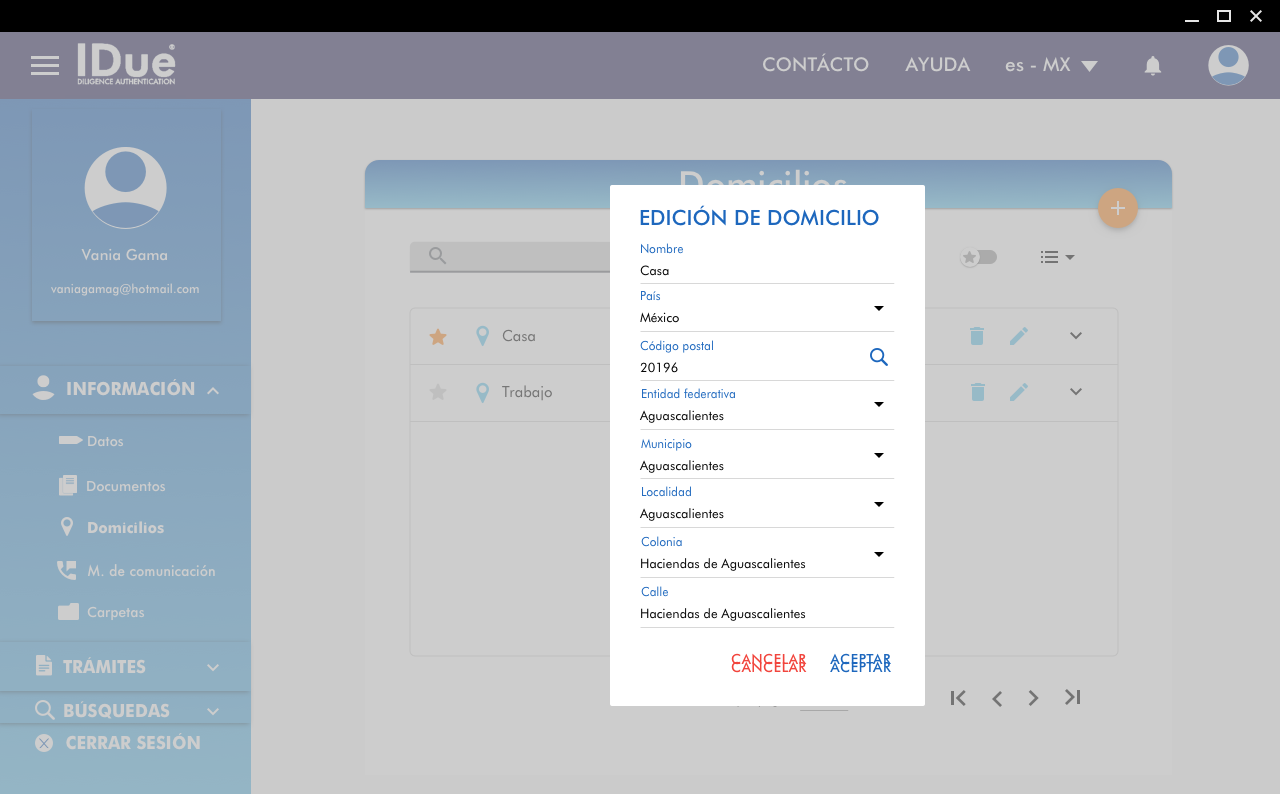Click the ACEPTAR button
1280x794 pixels.
pyautogui.click(x=860, y=663)
